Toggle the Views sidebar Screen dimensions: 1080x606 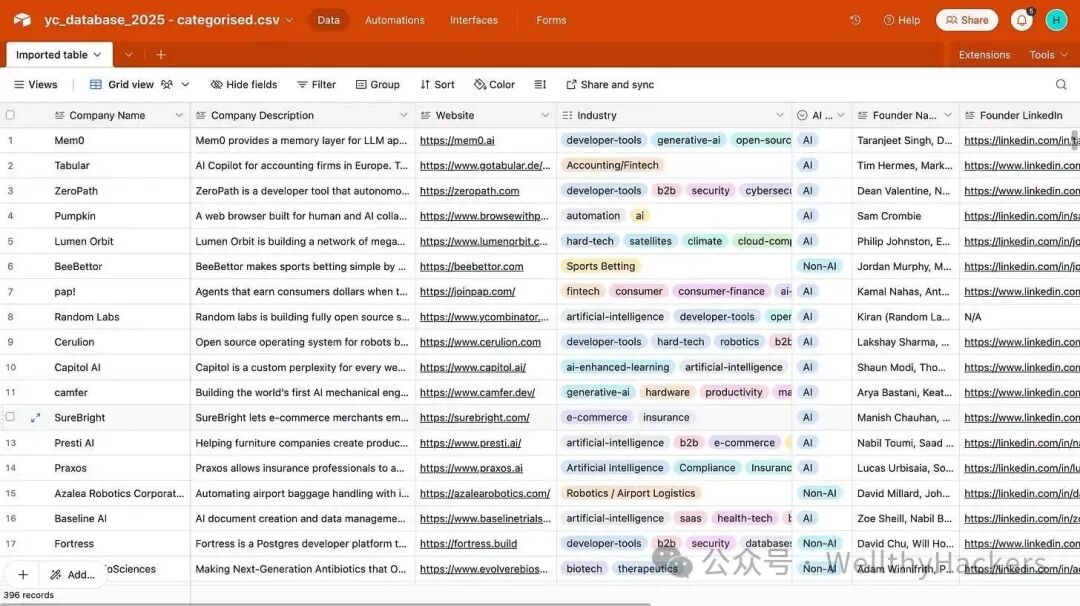36,85
